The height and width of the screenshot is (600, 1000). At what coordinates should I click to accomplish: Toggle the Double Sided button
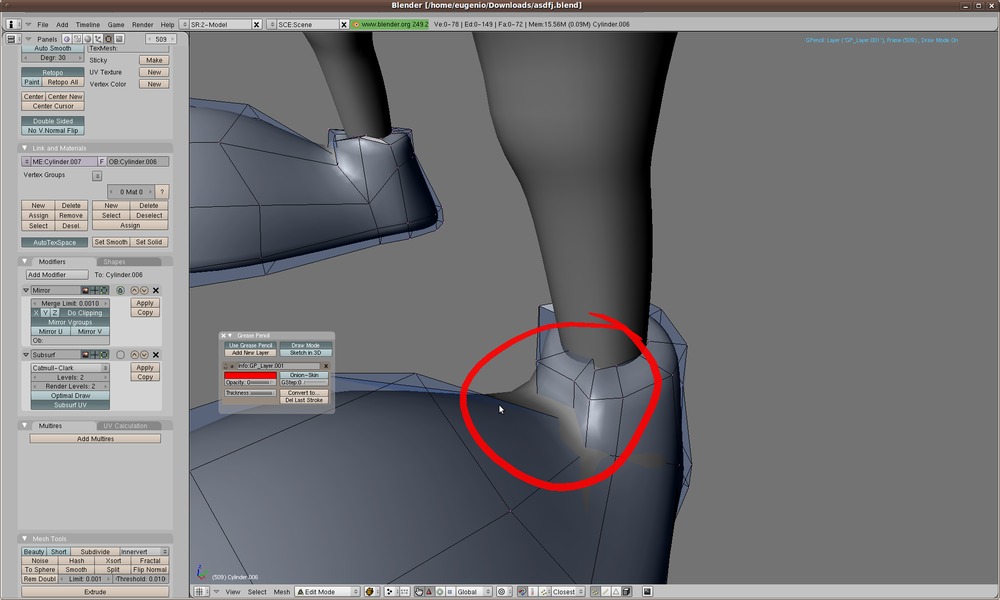(x=53, y=121)
